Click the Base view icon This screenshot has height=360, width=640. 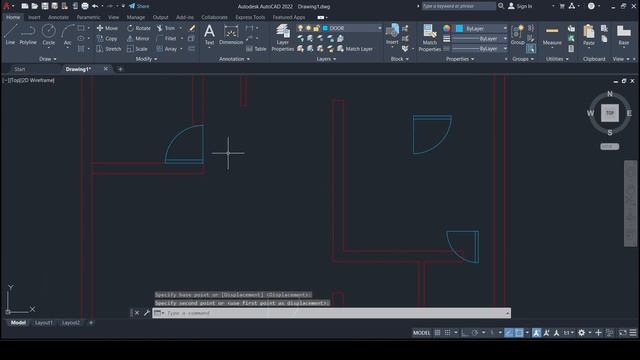[623, 35]
